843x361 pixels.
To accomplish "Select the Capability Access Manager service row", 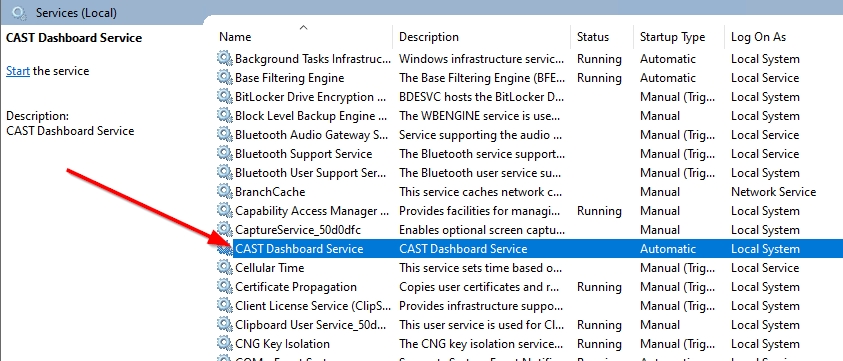I will [529, 211].
